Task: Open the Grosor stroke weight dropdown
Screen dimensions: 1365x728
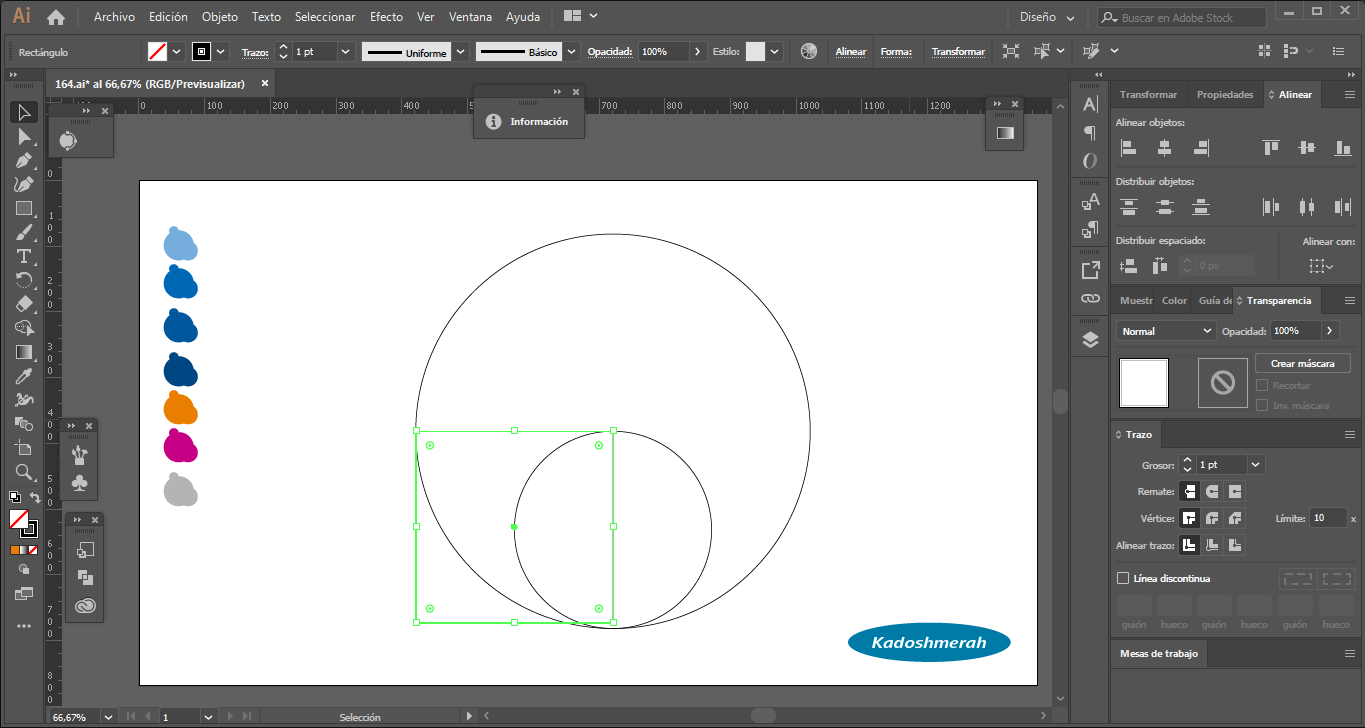Action: 1256,465
